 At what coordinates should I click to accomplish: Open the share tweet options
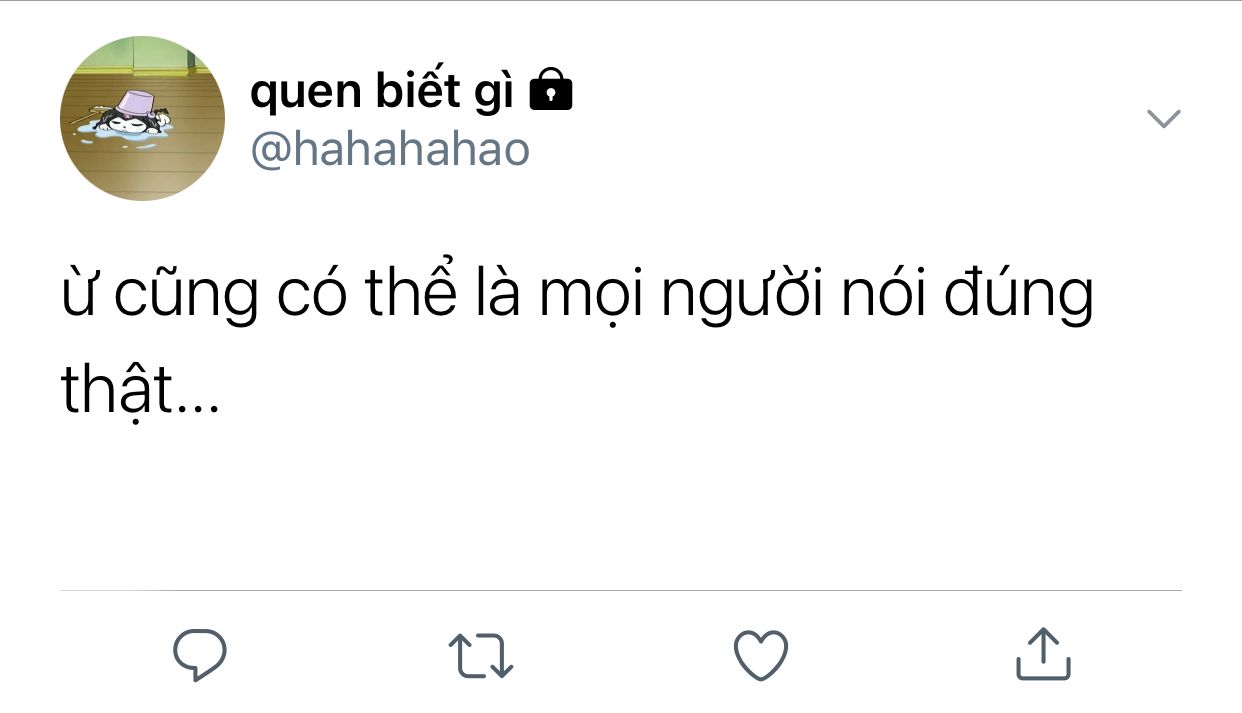pos(1043,654)
